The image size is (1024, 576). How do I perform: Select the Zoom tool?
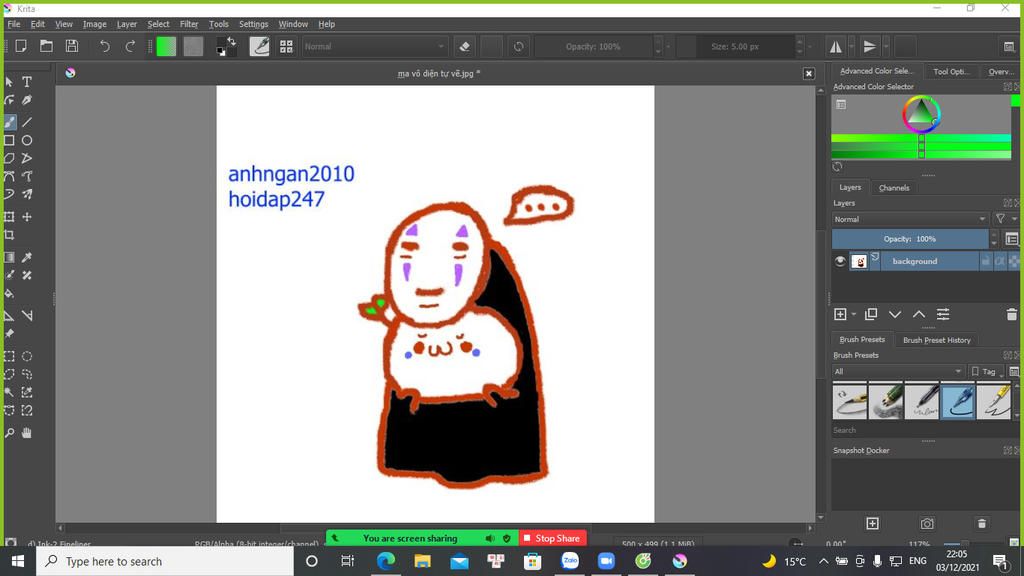coord(9,433)
